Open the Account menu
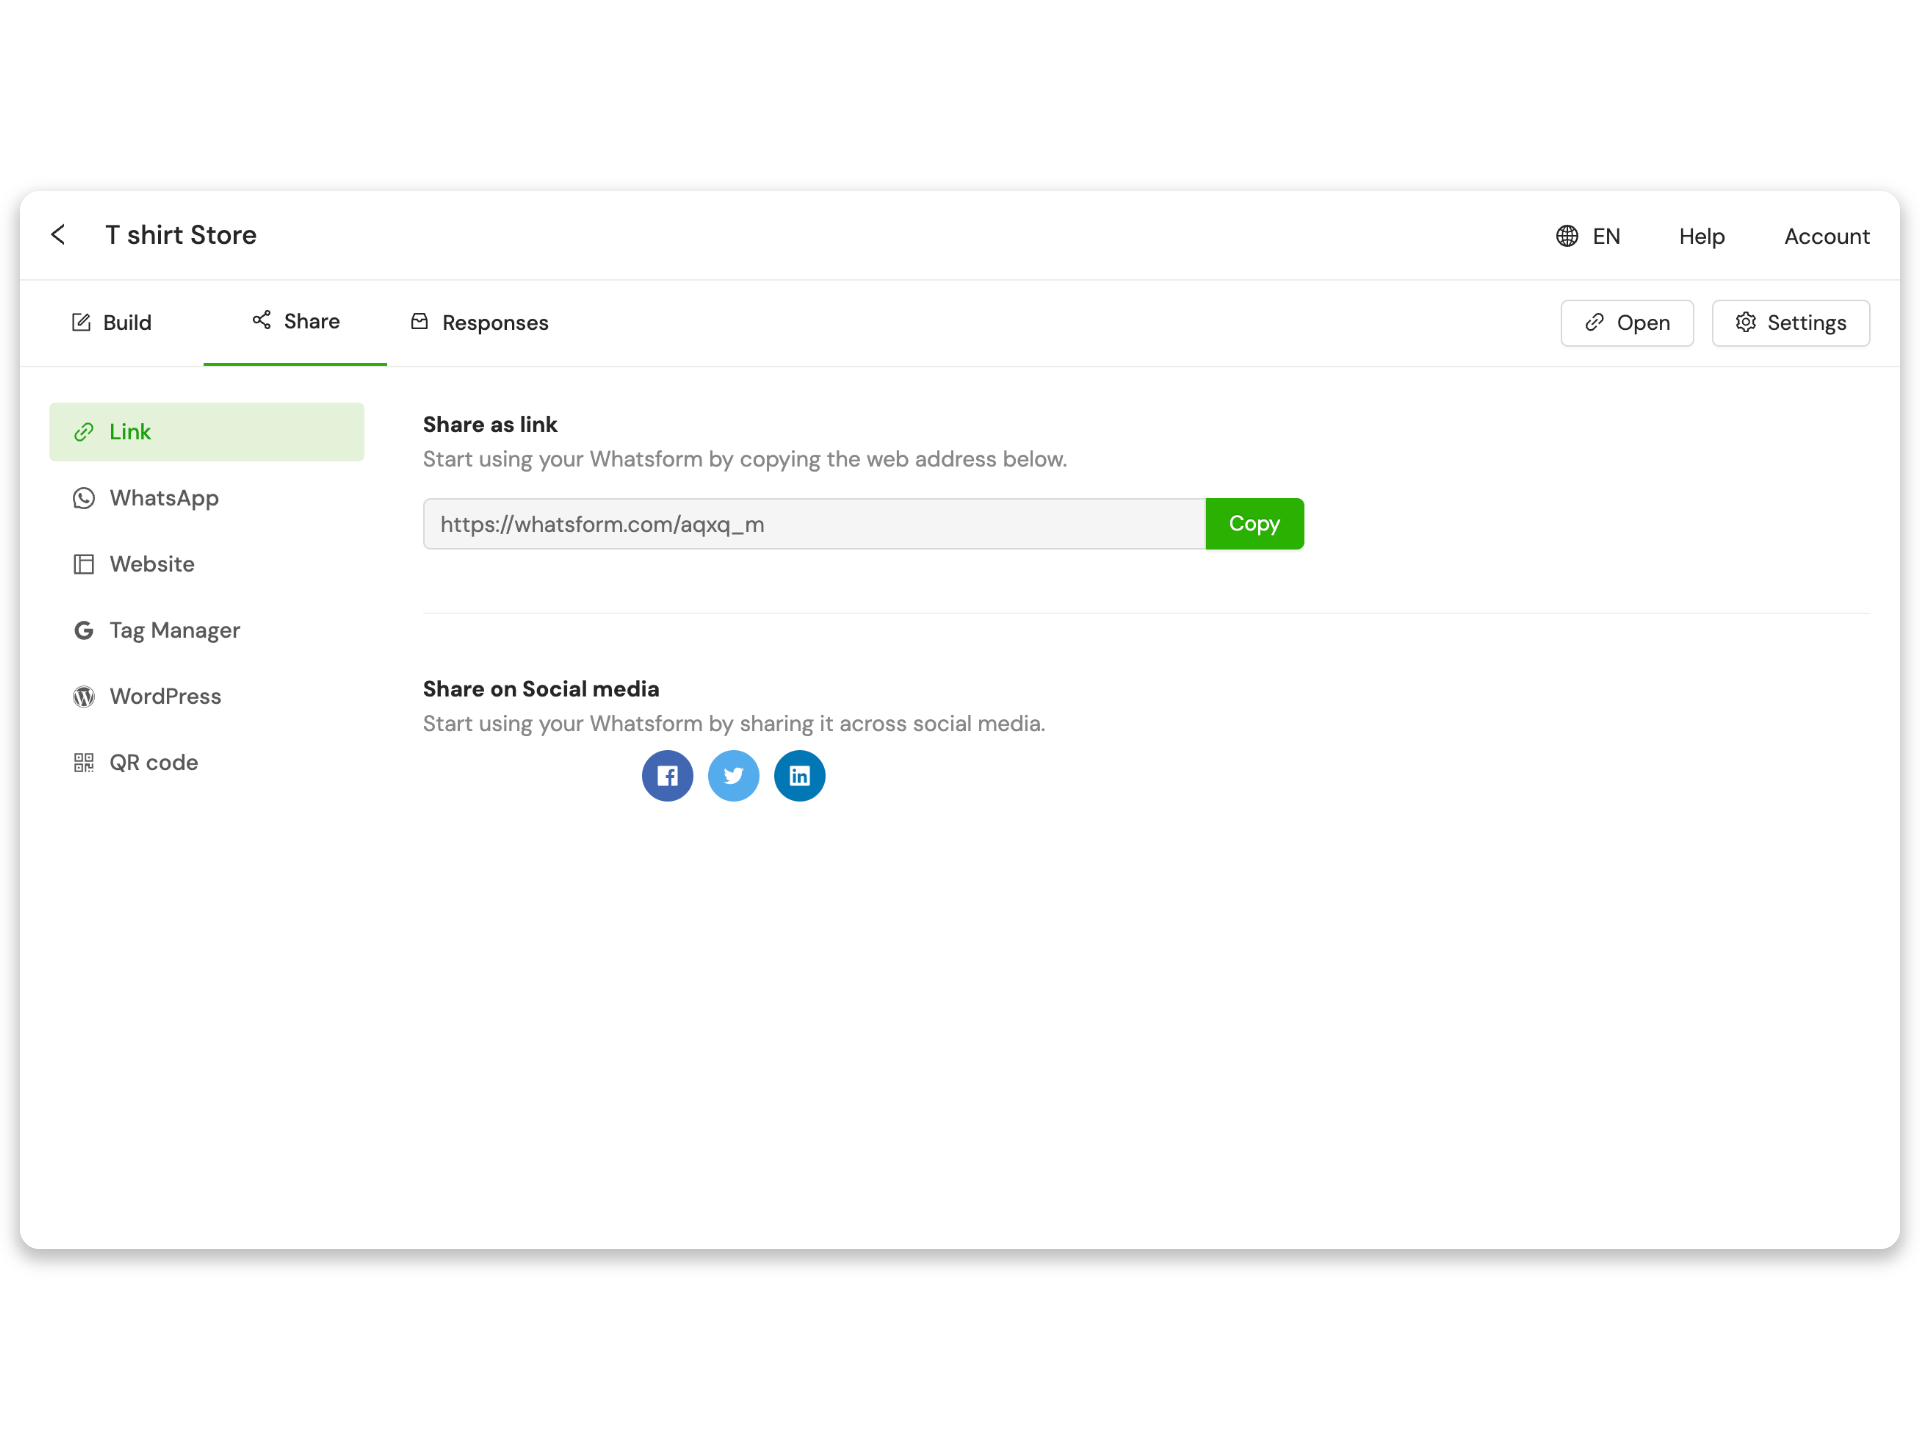The width and height of the screenshot is (1920, 1440). pyautogui.click(x=1826, y=236)
